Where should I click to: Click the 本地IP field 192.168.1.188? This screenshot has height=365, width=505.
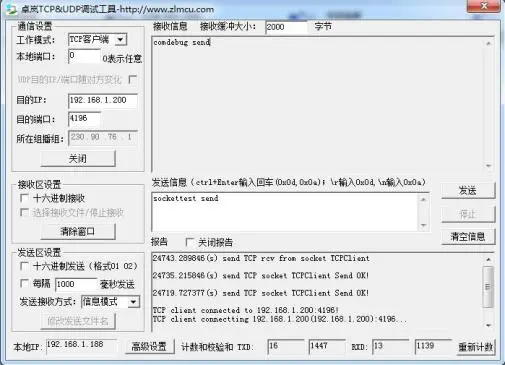tap(81, 345)
